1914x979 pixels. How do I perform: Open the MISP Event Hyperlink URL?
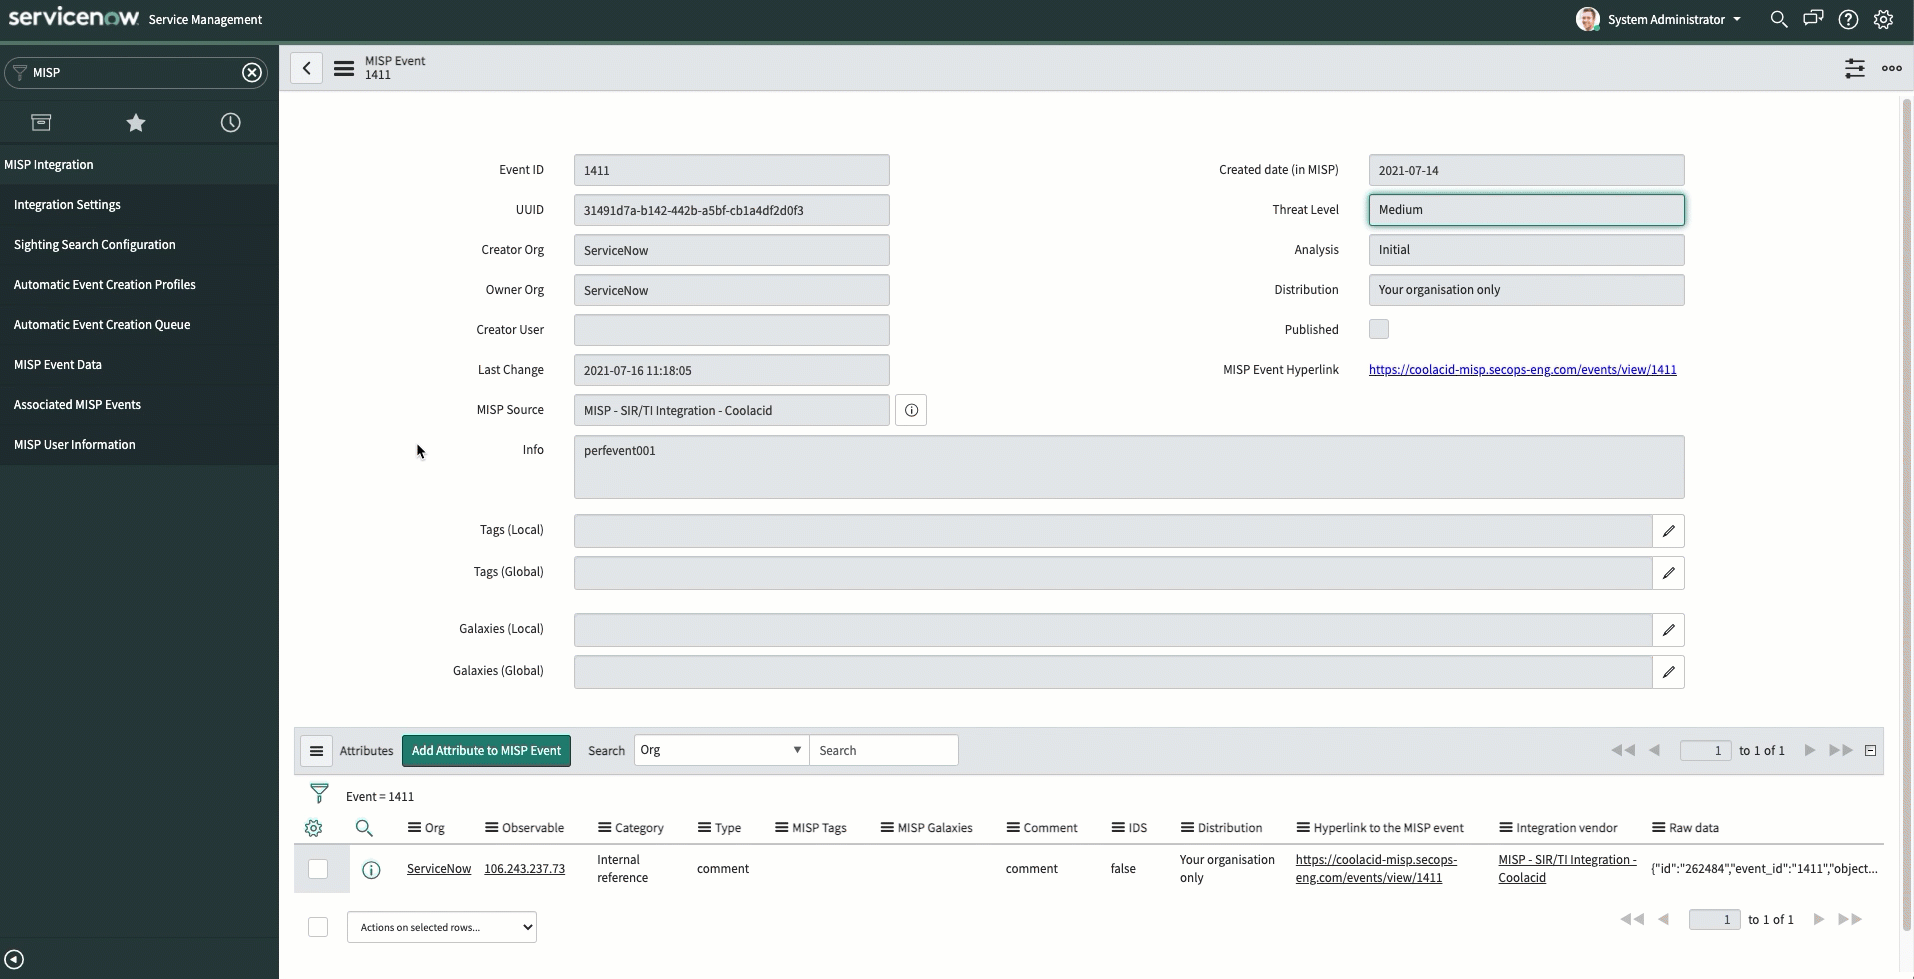pos(1522,370)
